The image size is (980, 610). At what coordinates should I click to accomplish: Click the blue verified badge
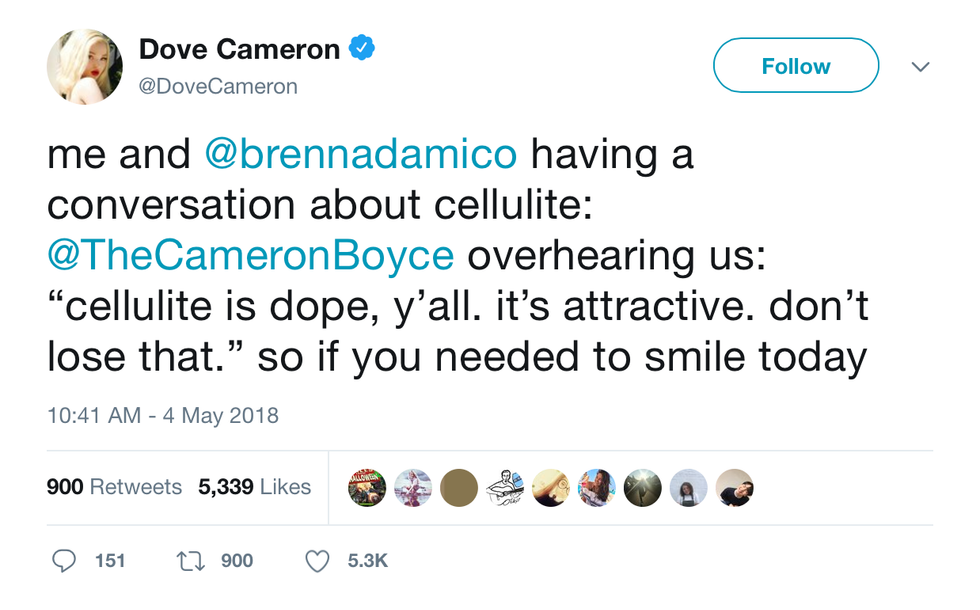click(x=361, y=47)
